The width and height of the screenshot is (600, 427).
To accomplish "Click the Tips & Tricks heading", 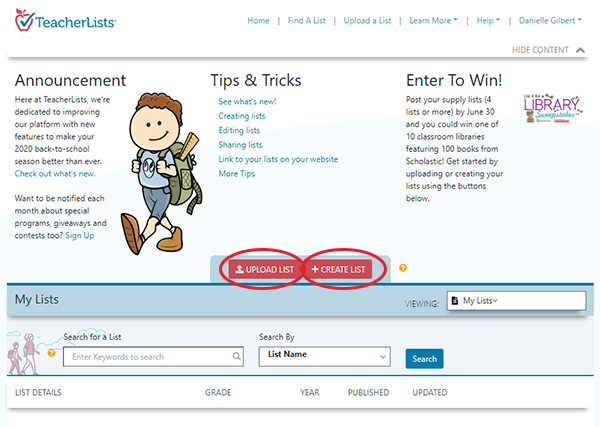I will coord(256,80).
